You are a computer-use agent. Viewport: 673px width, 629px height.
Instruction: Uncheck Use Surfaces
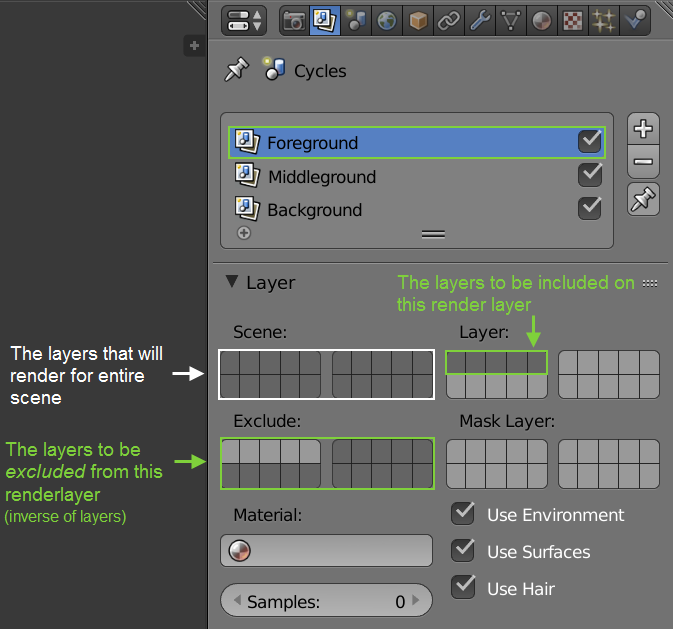(x=463, y=550)
